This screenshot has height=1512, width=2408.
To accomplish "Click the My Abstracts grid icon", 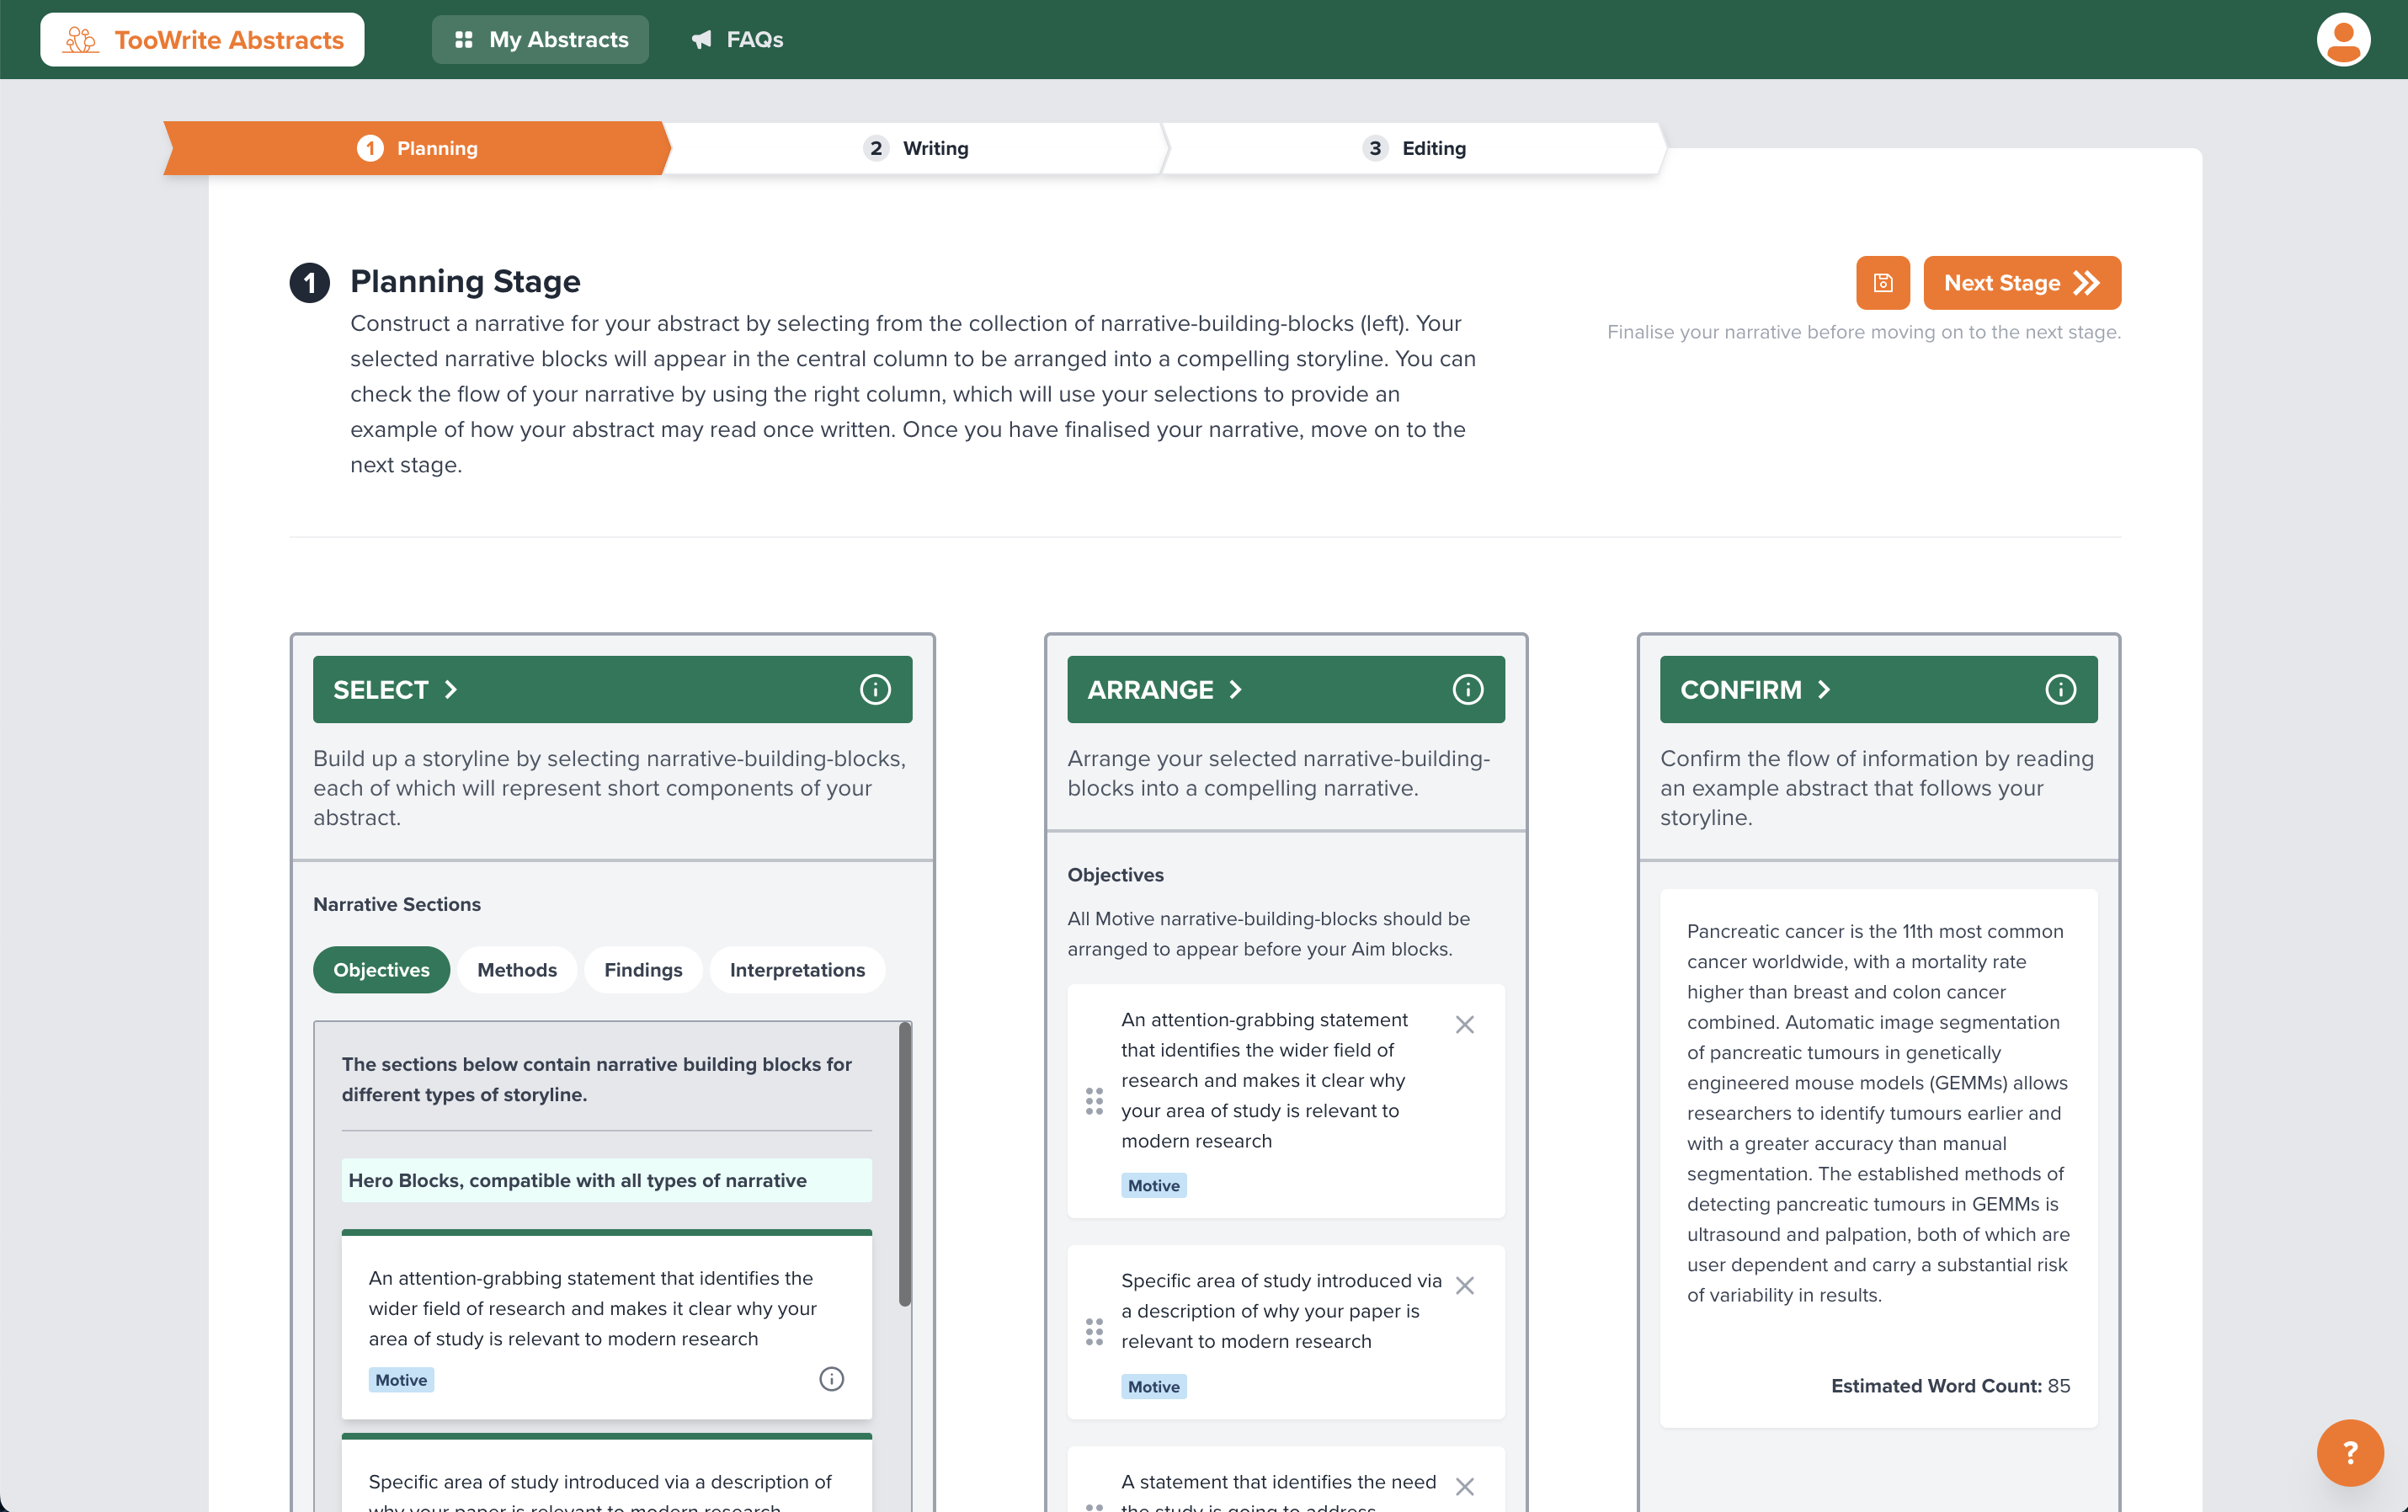I will point(463,40).
